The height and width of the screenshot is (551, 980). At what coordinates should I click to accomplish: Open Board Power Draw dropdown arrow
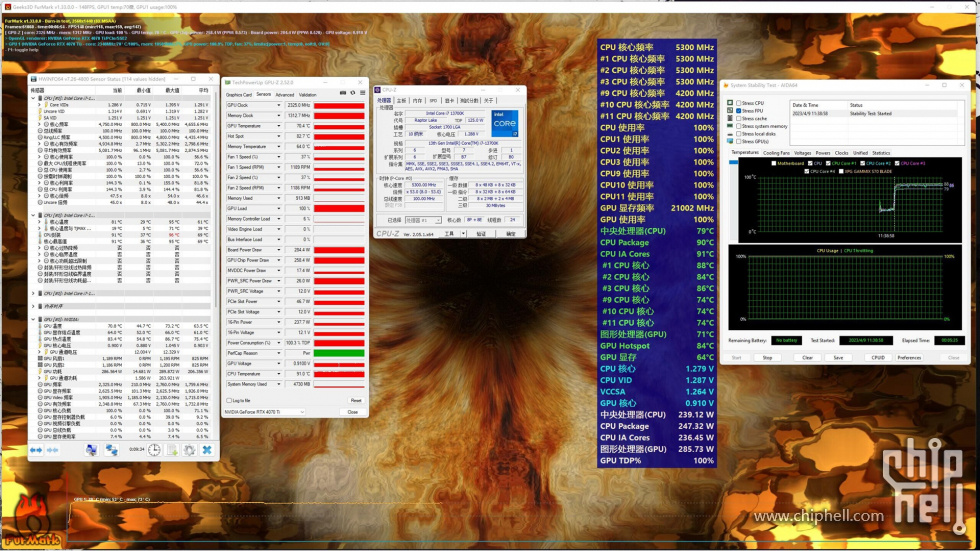[x=279, y=250]
